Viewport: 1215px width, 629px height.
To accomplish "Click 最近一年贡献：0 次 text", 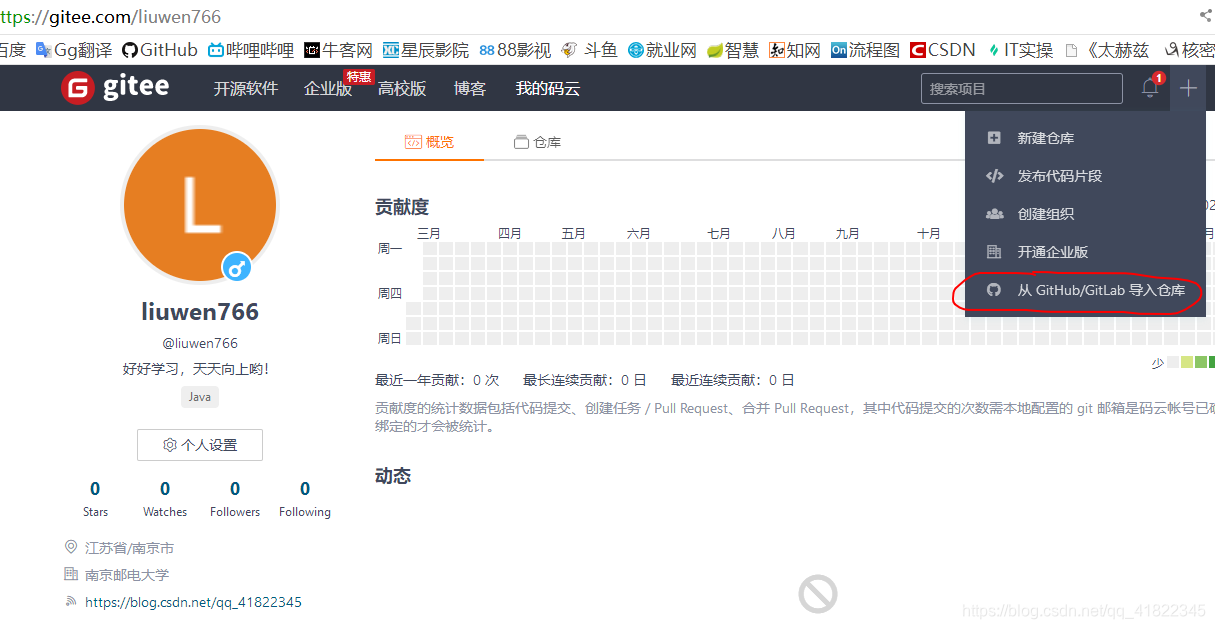I will coord(437,380).
